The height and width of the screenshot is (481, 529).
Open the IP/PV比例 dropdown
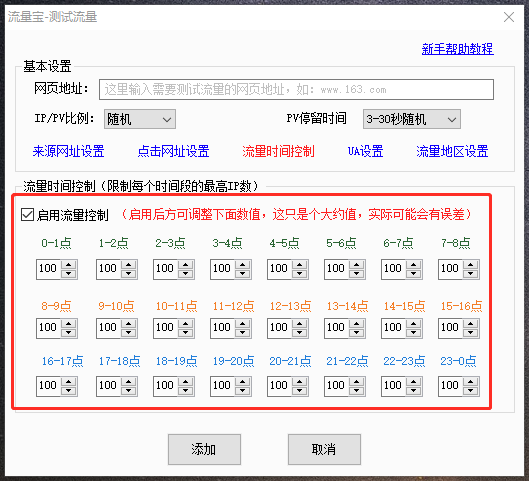(140, 119)
